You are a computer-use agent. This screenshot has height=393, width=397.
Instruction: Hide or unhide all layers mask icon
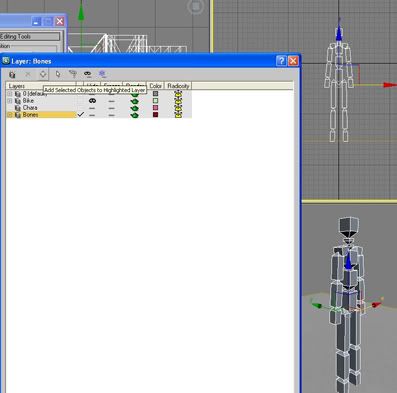87,74
